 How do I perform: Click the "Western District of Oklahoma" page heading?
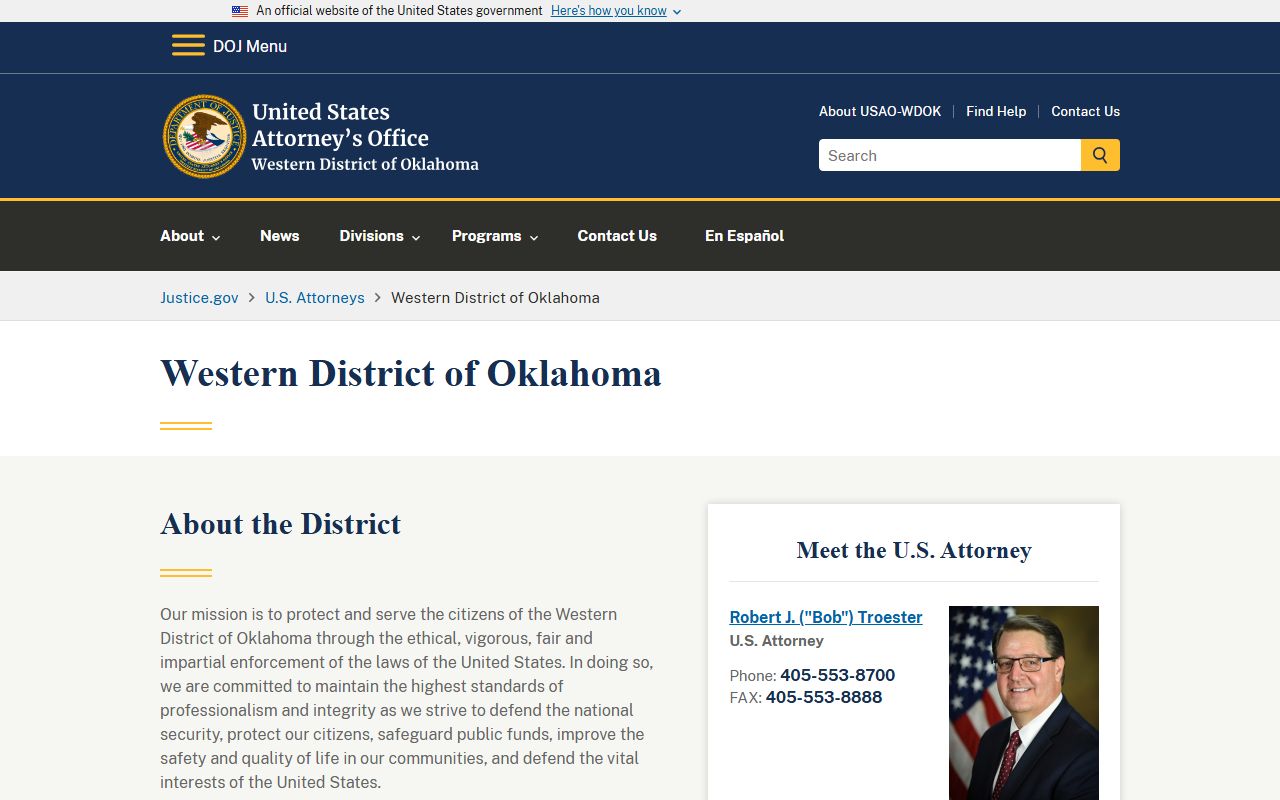(411, 373)
